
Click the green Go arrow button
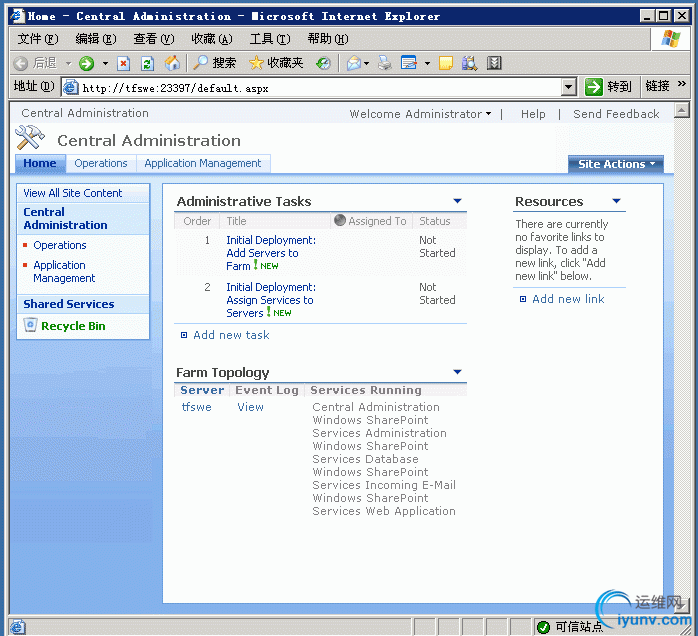pyautogui.click(x=593, y=87)
